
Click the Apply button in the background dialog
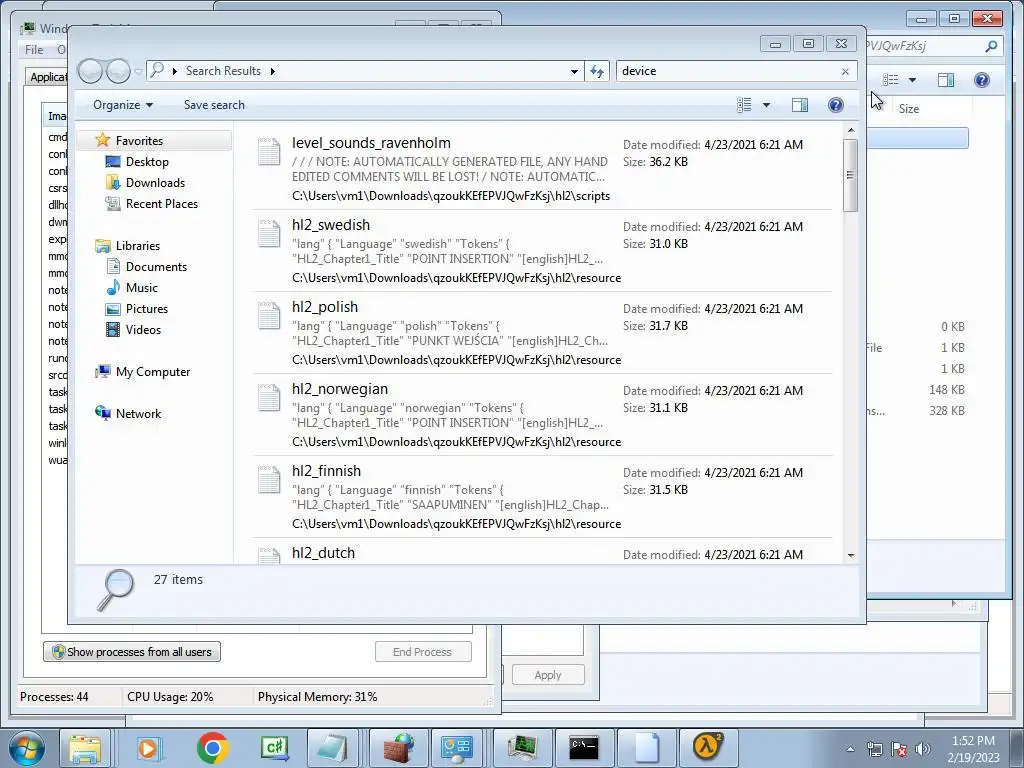pyautogui.click(x=548, y=675)
